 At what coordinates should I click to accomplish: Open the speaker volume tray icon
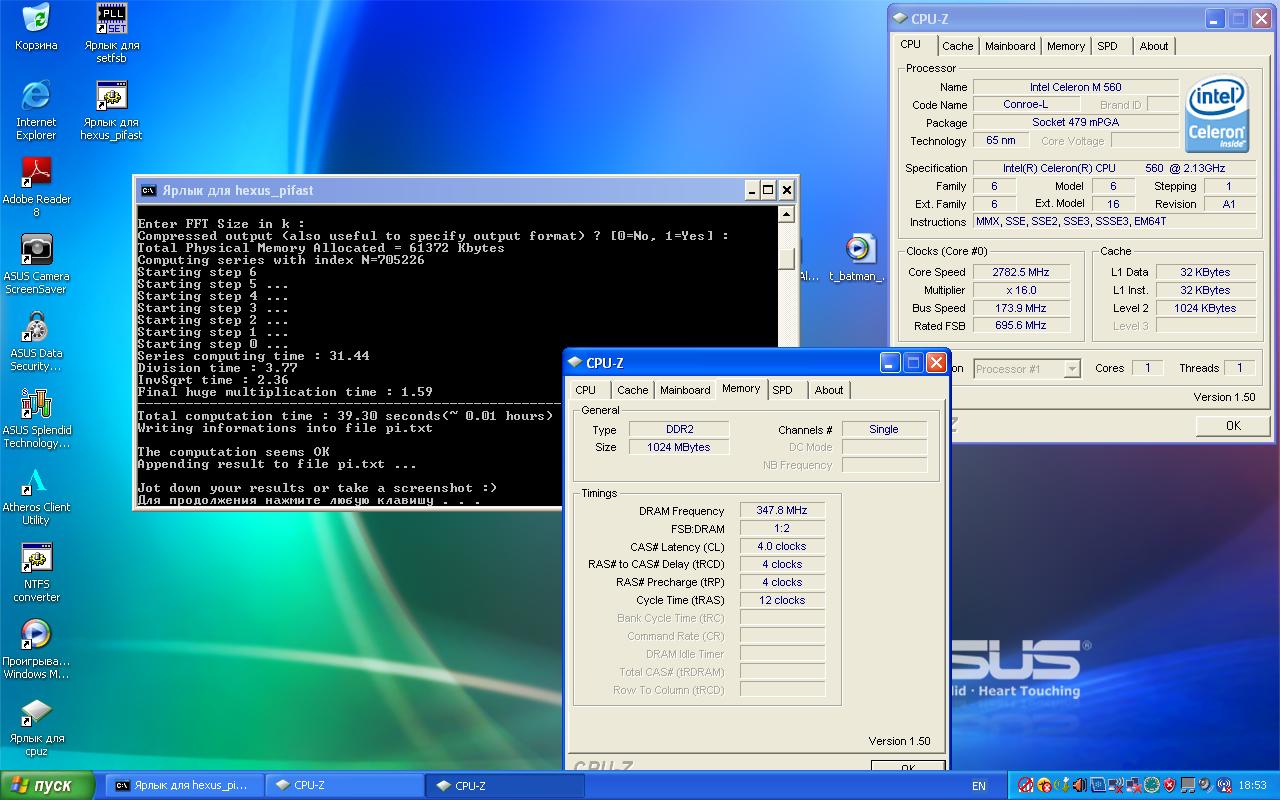(x=1207, y=785)
